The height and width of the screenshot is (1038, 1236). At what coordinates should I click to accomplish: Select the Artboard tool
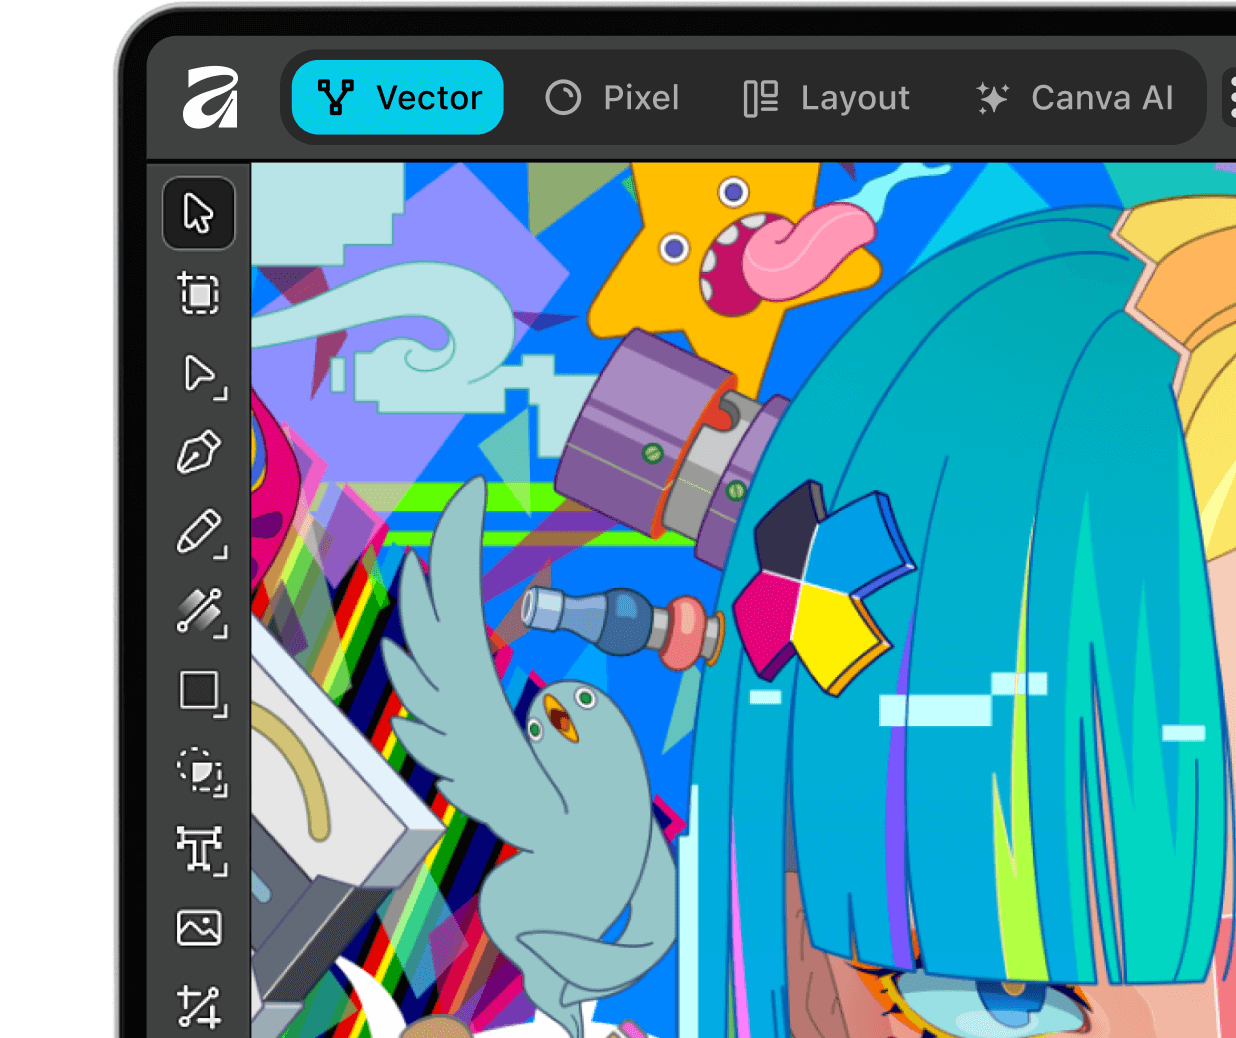199,294
